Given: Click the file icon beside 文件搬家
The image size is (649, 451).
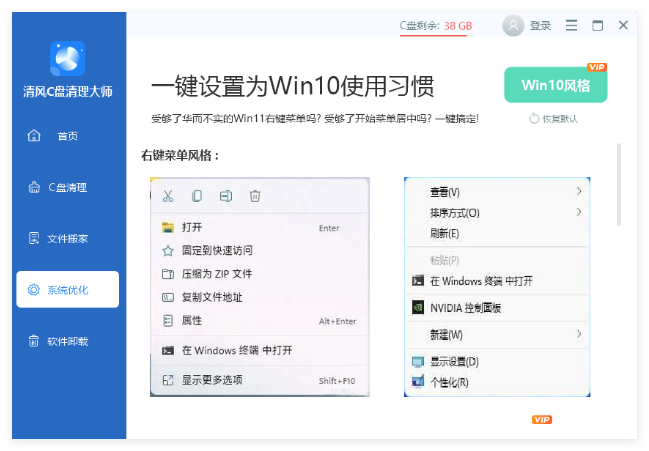Looking at the screenshot, I should pos(34,238).
